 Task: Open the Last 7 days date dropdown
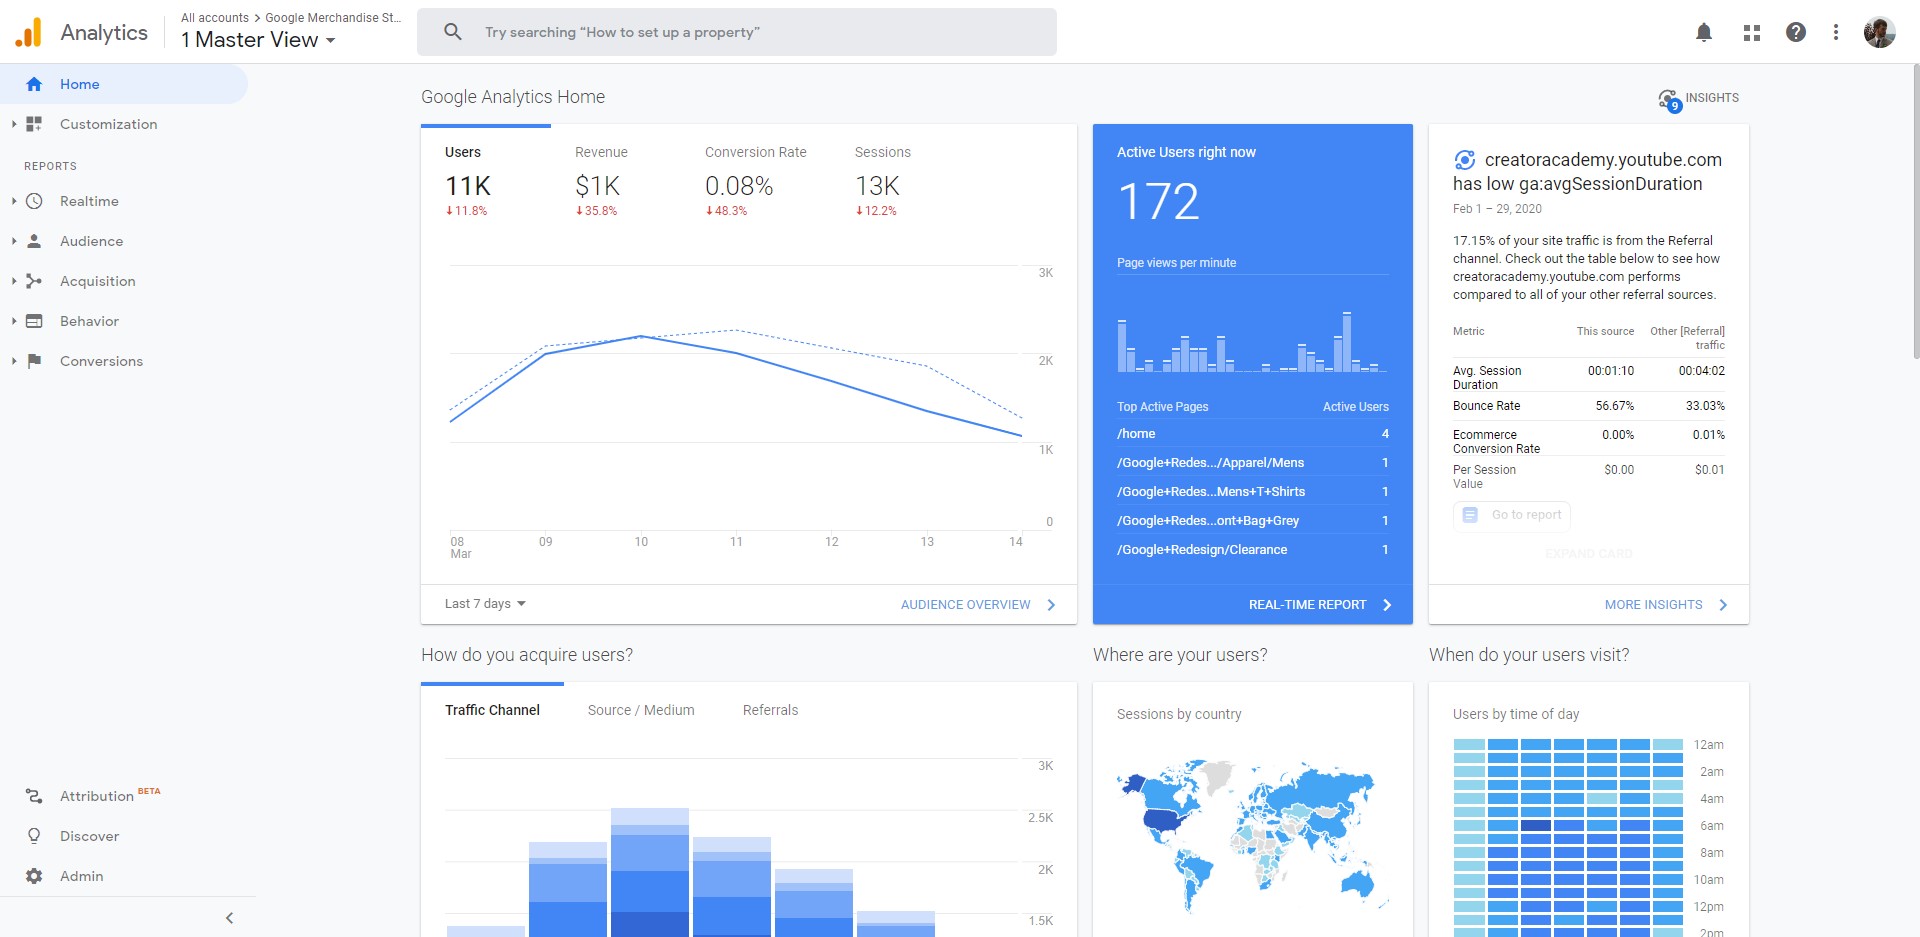(x=485, y=604)
